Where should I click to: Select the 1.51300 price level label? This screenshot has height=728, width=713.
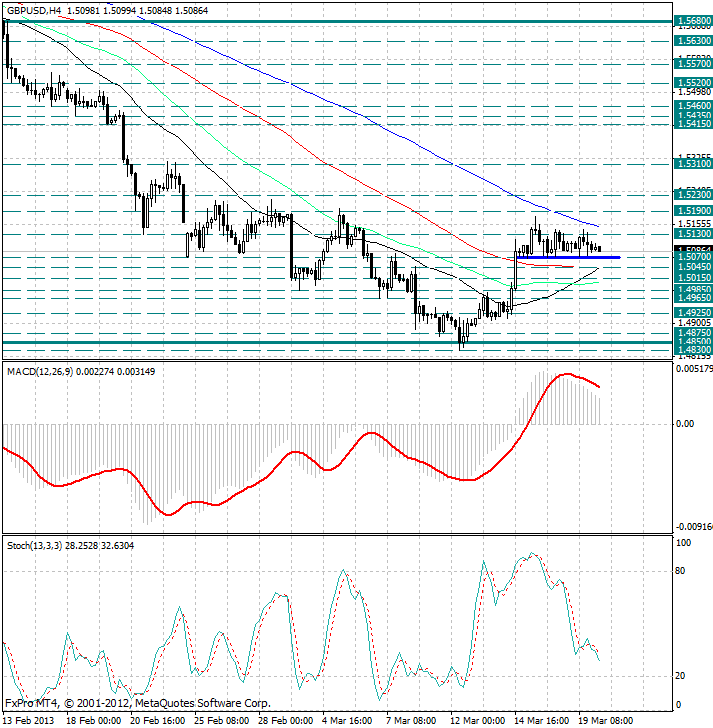click(x=693, y=234)
